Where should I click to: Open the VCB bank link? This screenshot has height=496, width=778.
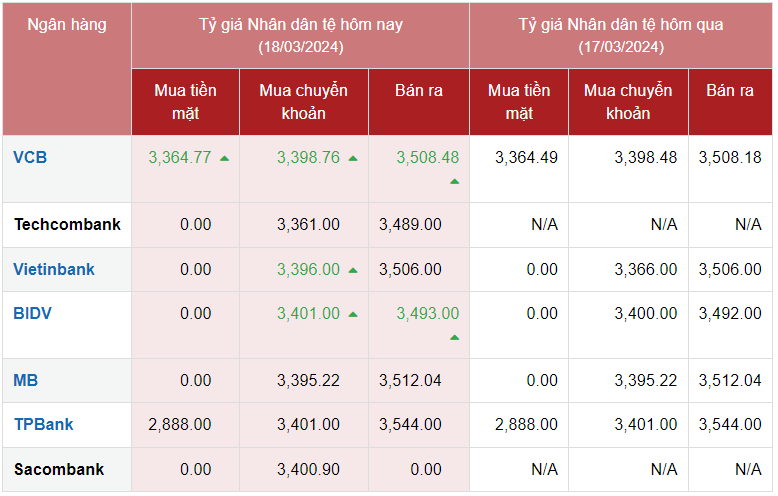point(30,157)
